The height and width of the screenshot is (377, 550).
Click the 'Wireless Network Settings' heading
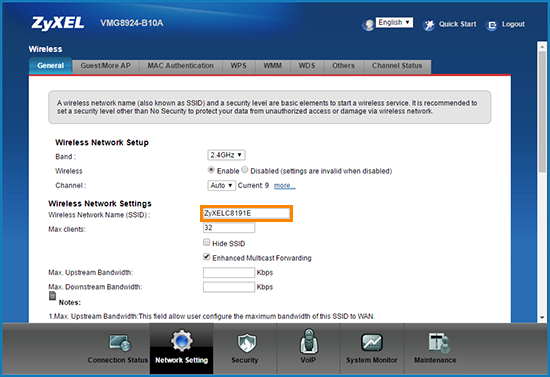click(100, 203)
